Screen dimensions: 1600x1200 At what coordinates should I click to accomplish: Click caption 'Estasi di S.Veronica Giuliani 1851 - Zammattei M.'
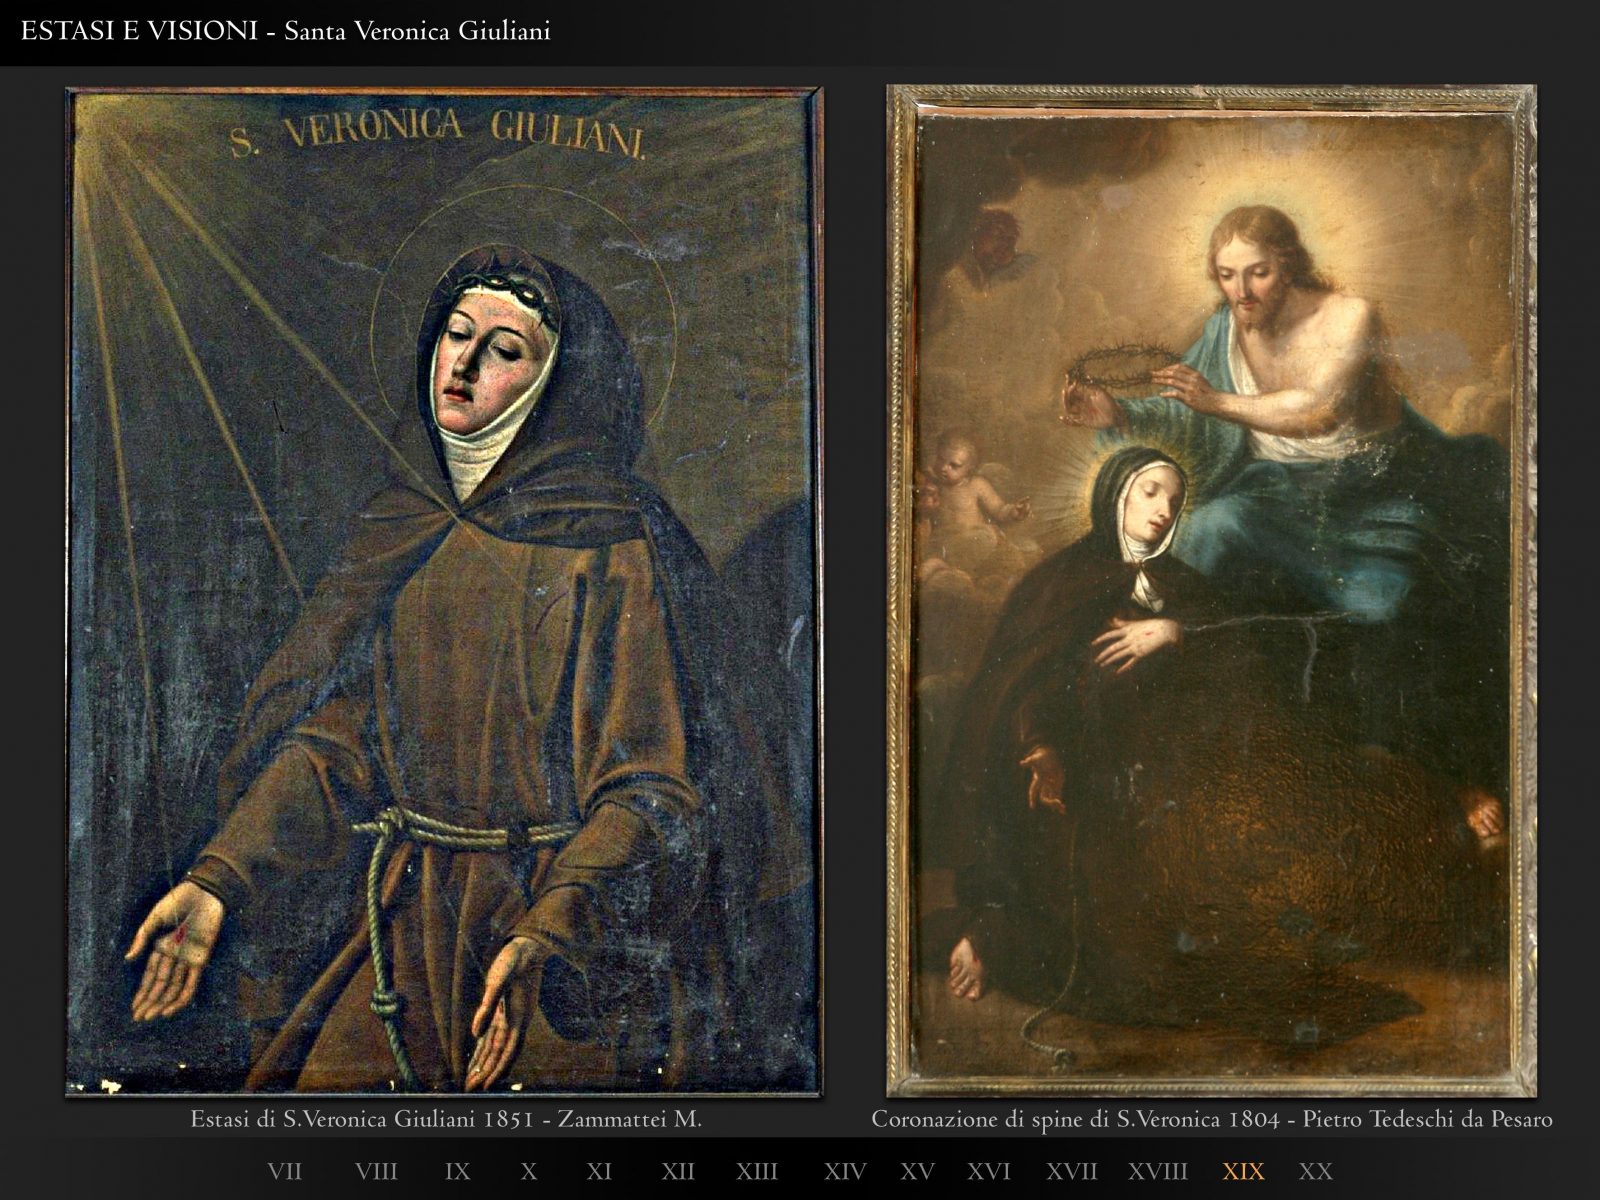(446, 1120)
